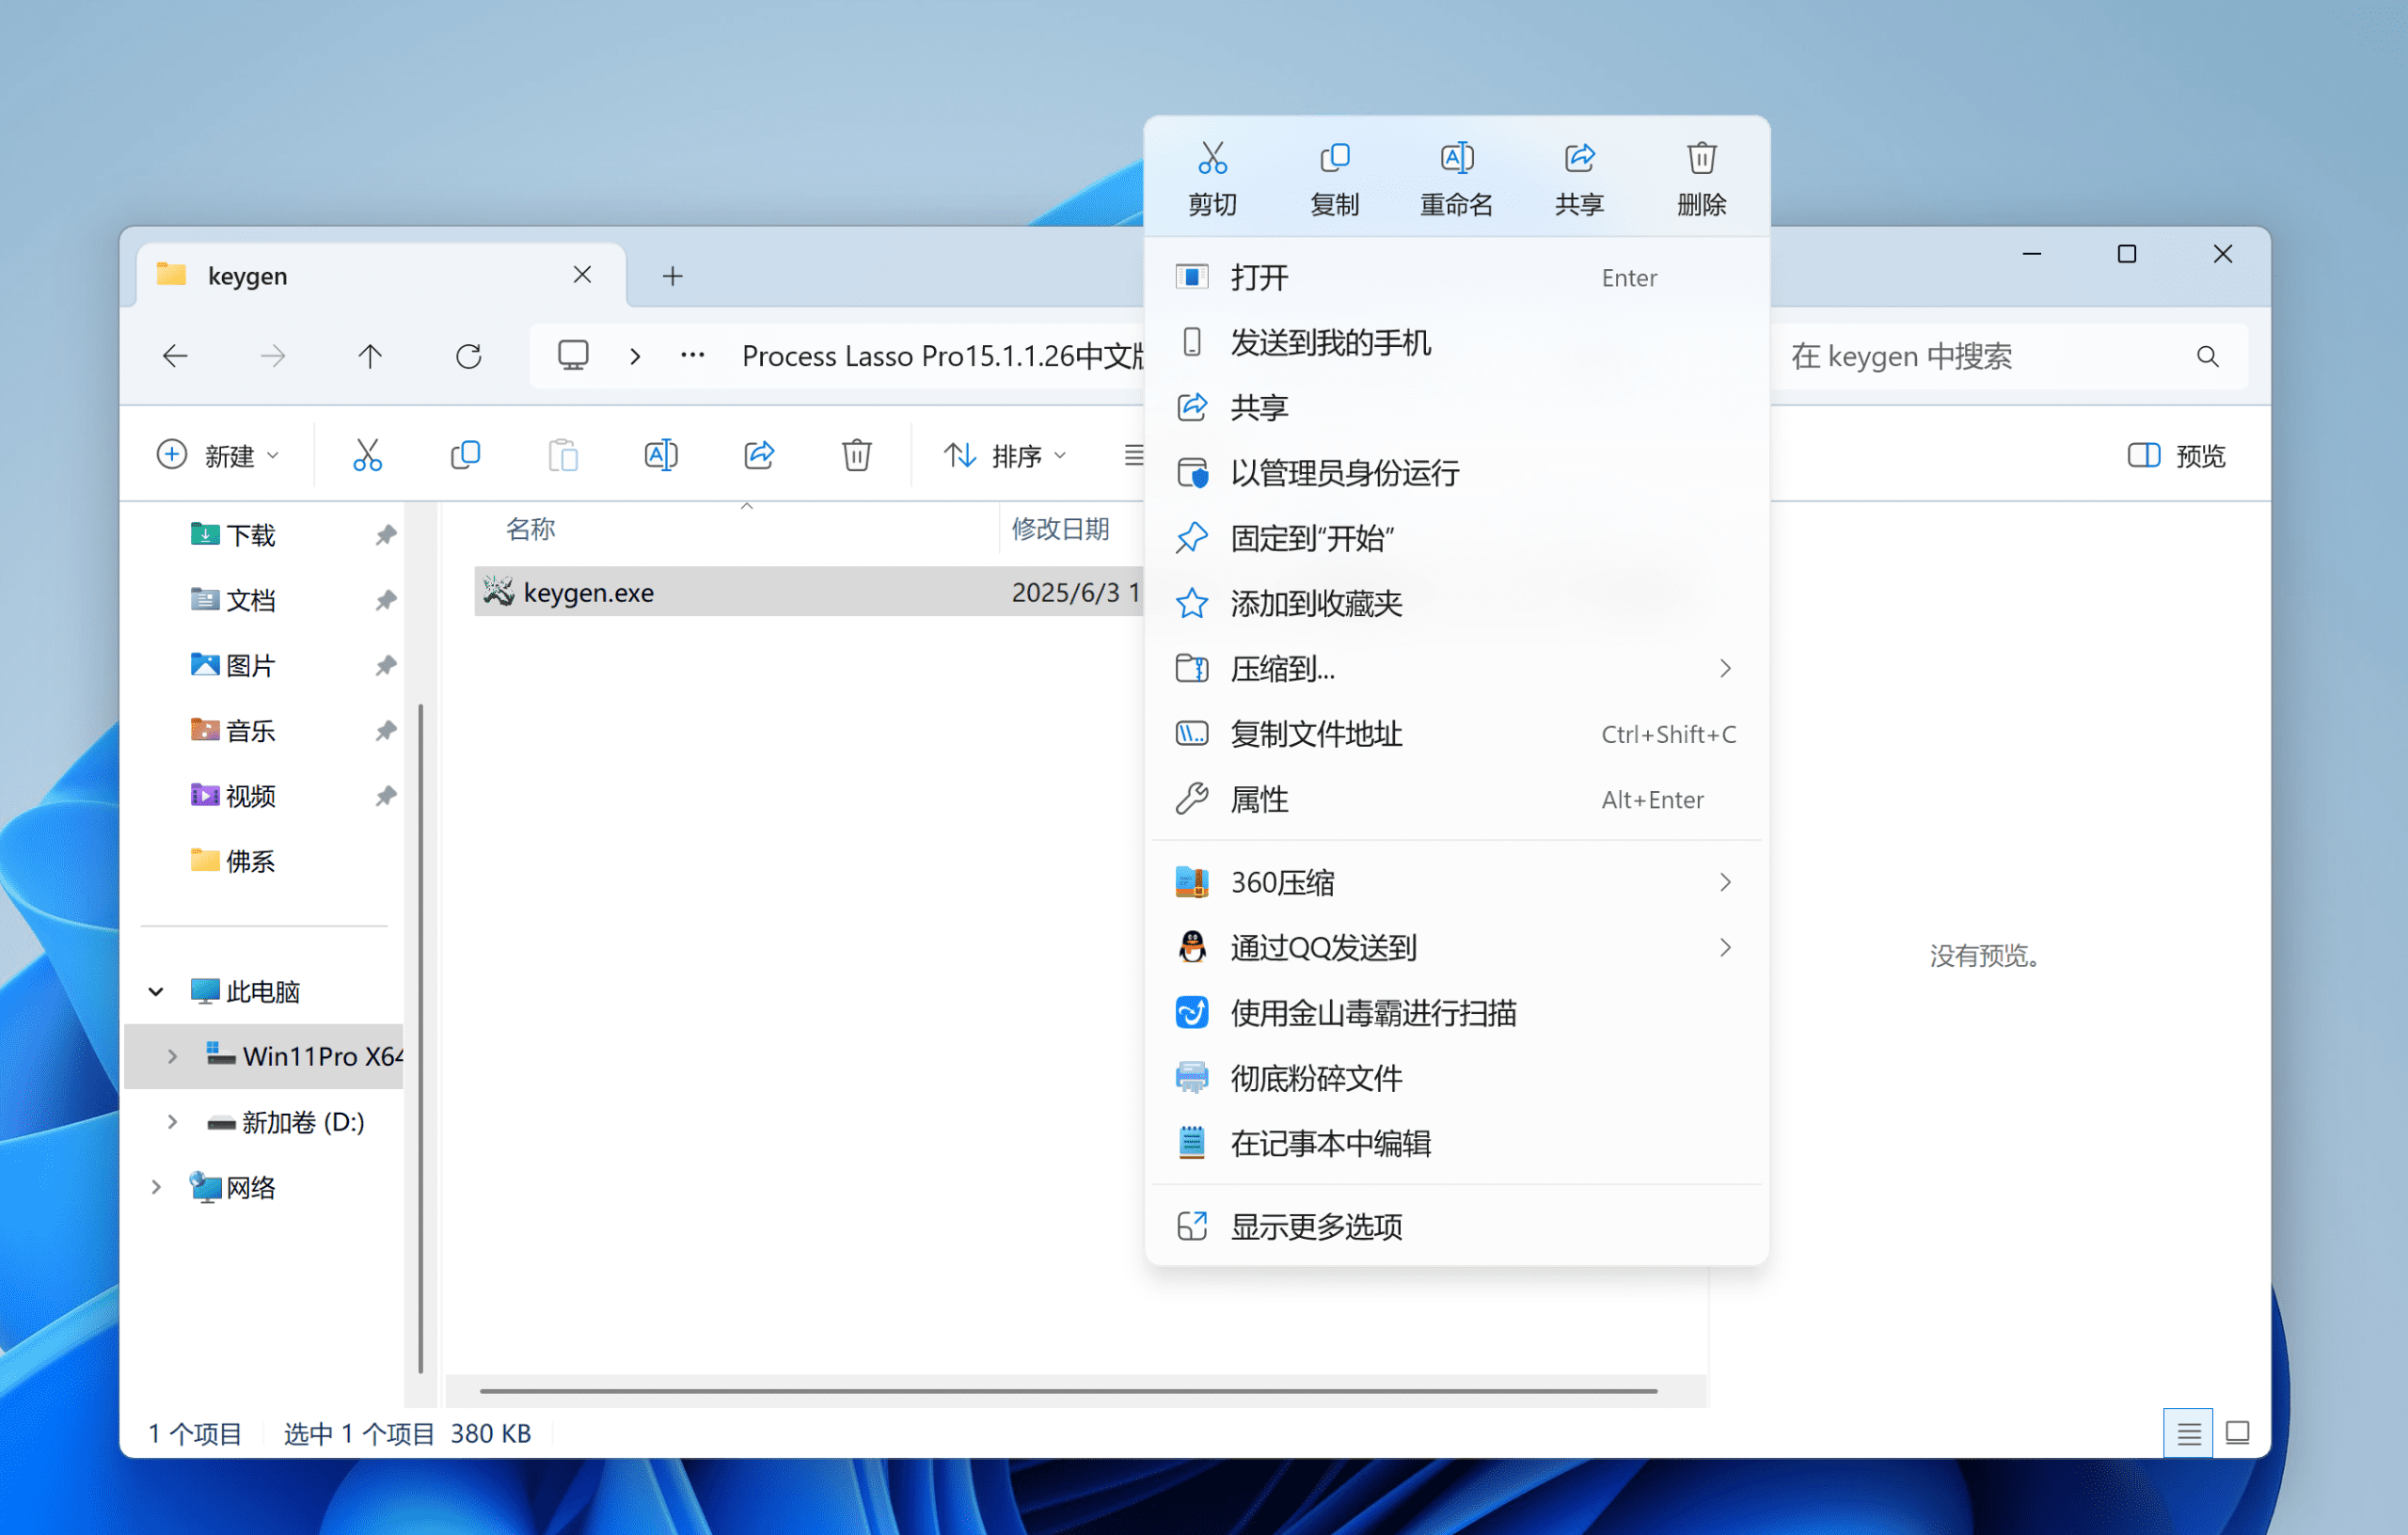Click the Delete trash icon in context menu
This screenshot has height=1535, width=2408.
pyautogui.click(x=1701, y=159)
